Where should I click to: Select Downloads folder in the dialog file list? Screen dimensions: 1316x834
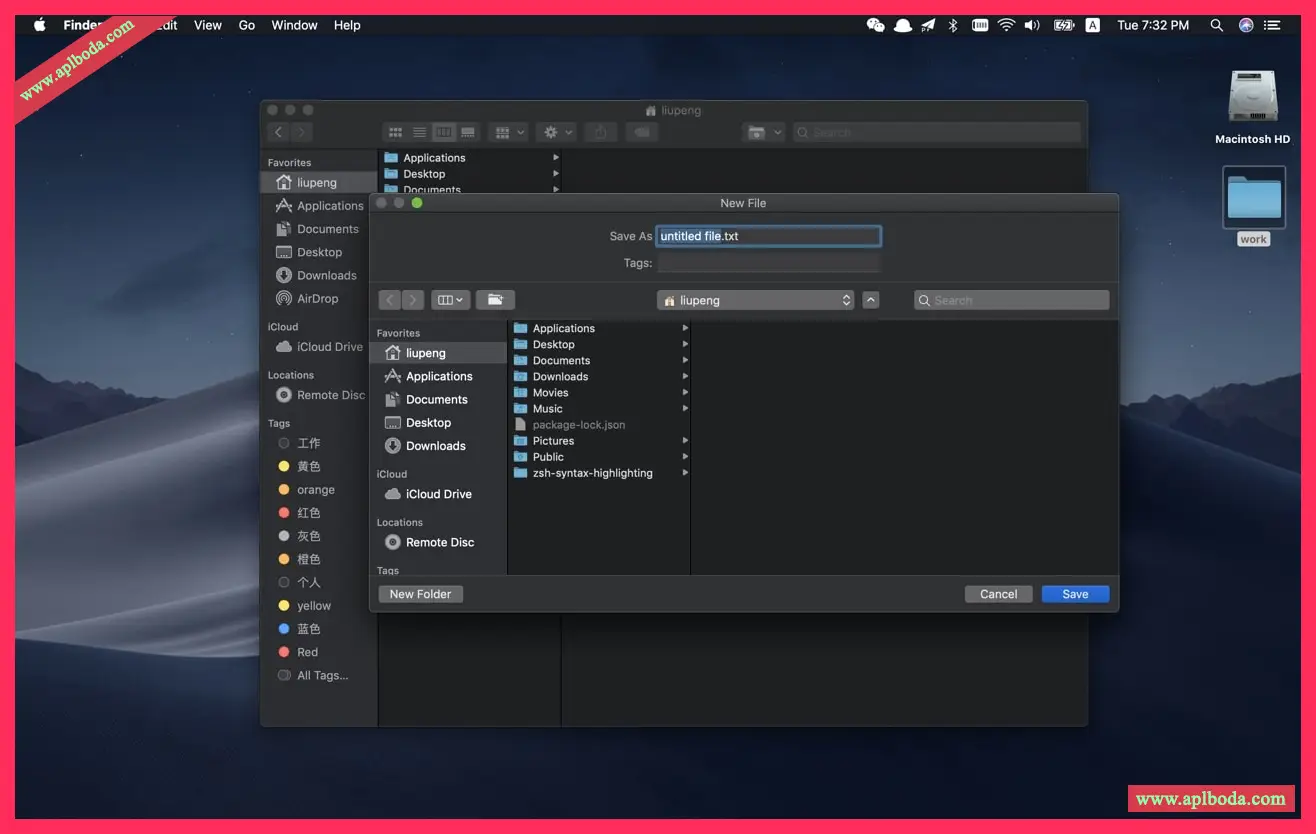560,377
